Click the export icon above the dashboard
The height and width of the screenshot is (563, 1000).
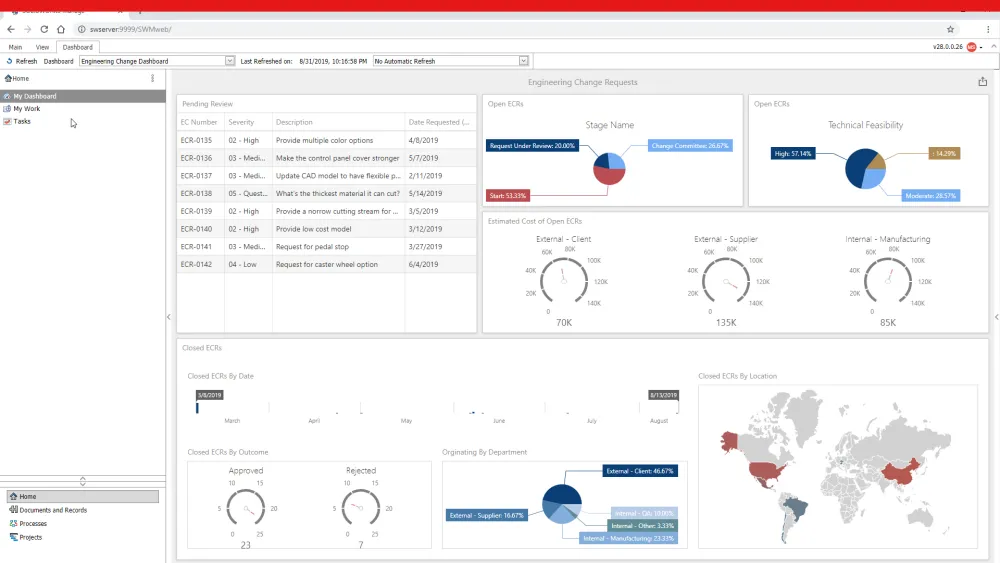(982, 82)
